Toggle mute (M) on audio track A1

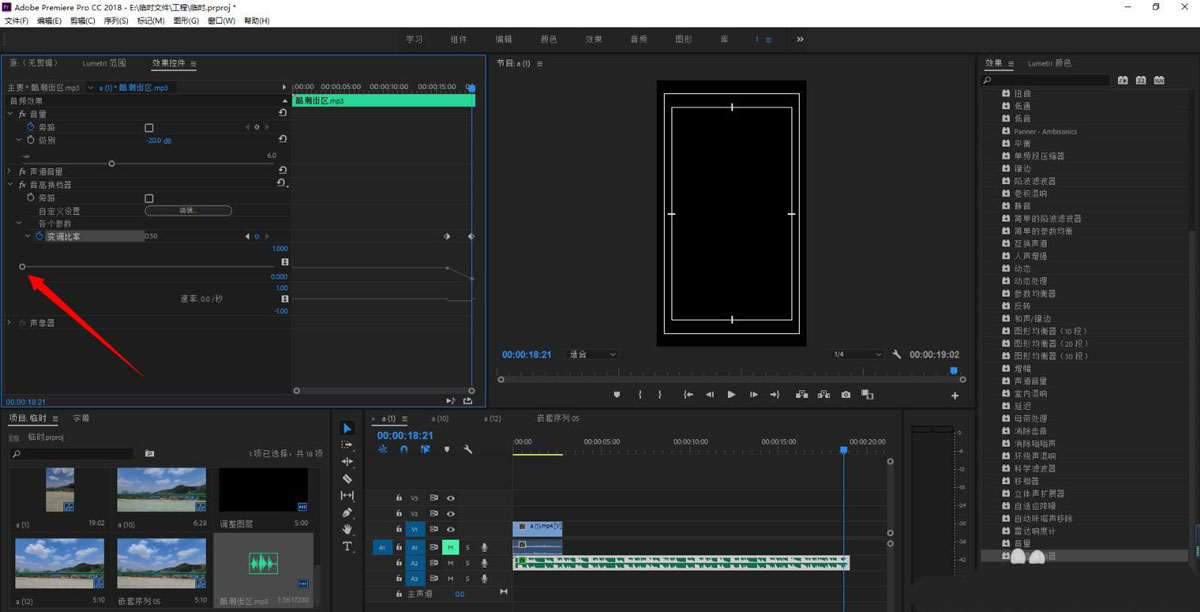450,547
